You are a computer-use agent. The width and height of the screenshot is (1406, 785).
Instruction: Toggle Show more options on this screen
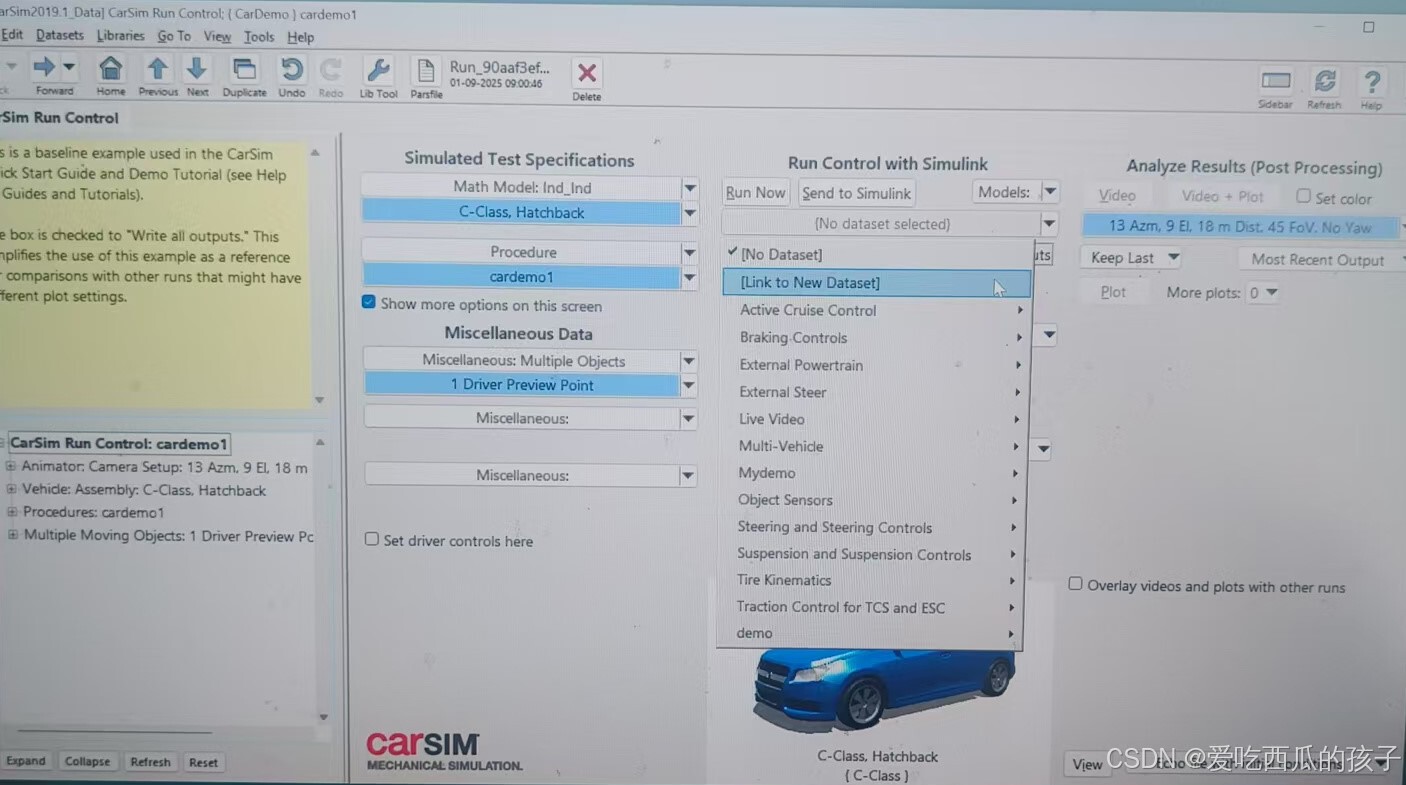tap(369, 302)
